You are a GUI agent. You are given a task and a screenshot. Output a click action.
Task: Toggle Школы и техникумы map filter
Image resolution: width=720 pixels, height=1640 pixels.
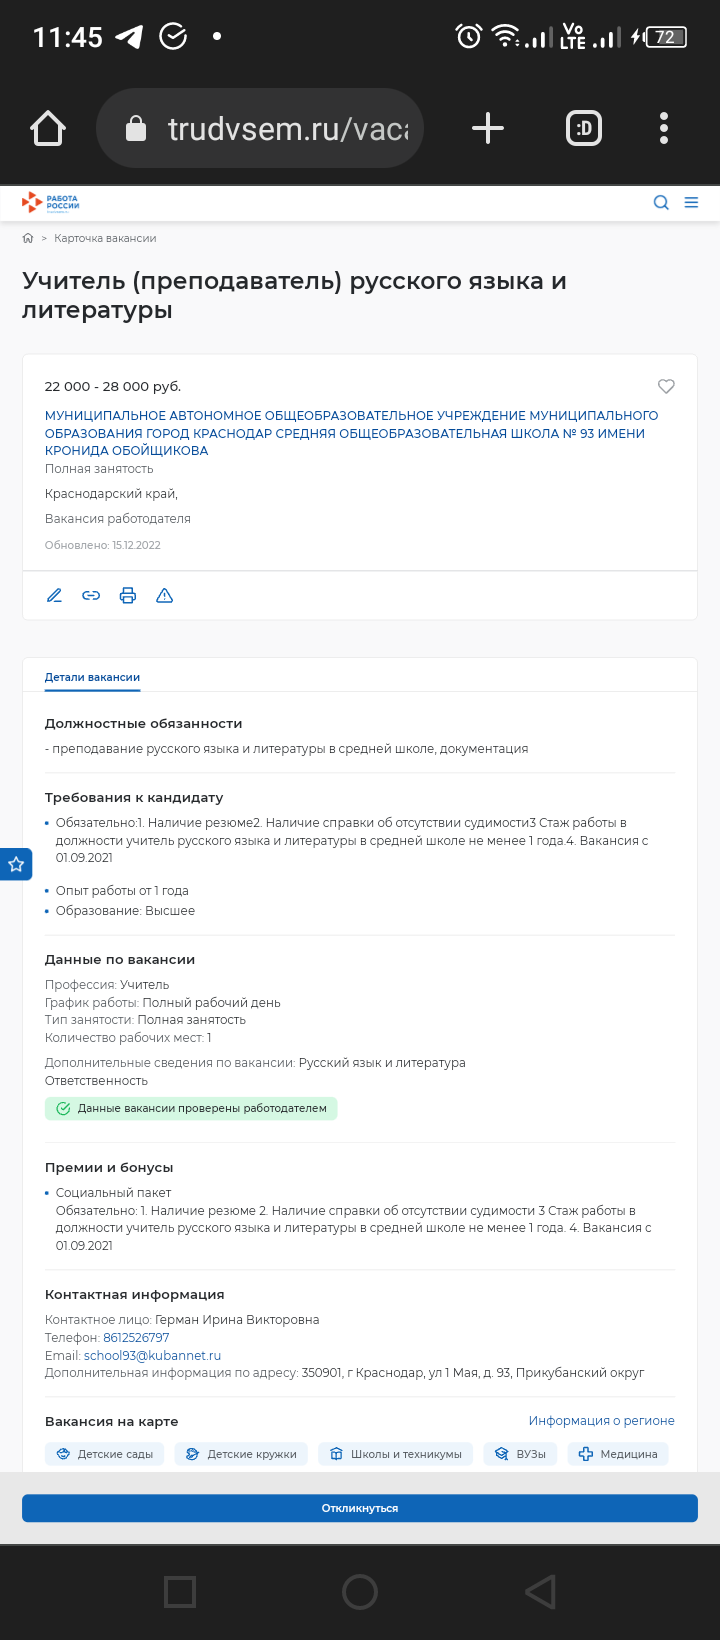pyautogui.click(x=396, y=1454)
